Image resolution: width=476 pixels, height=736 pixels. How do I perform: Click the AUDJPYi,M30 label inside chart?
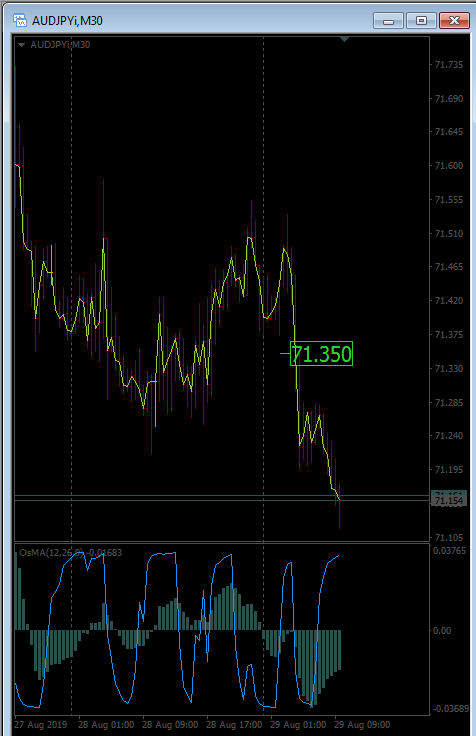60,45
